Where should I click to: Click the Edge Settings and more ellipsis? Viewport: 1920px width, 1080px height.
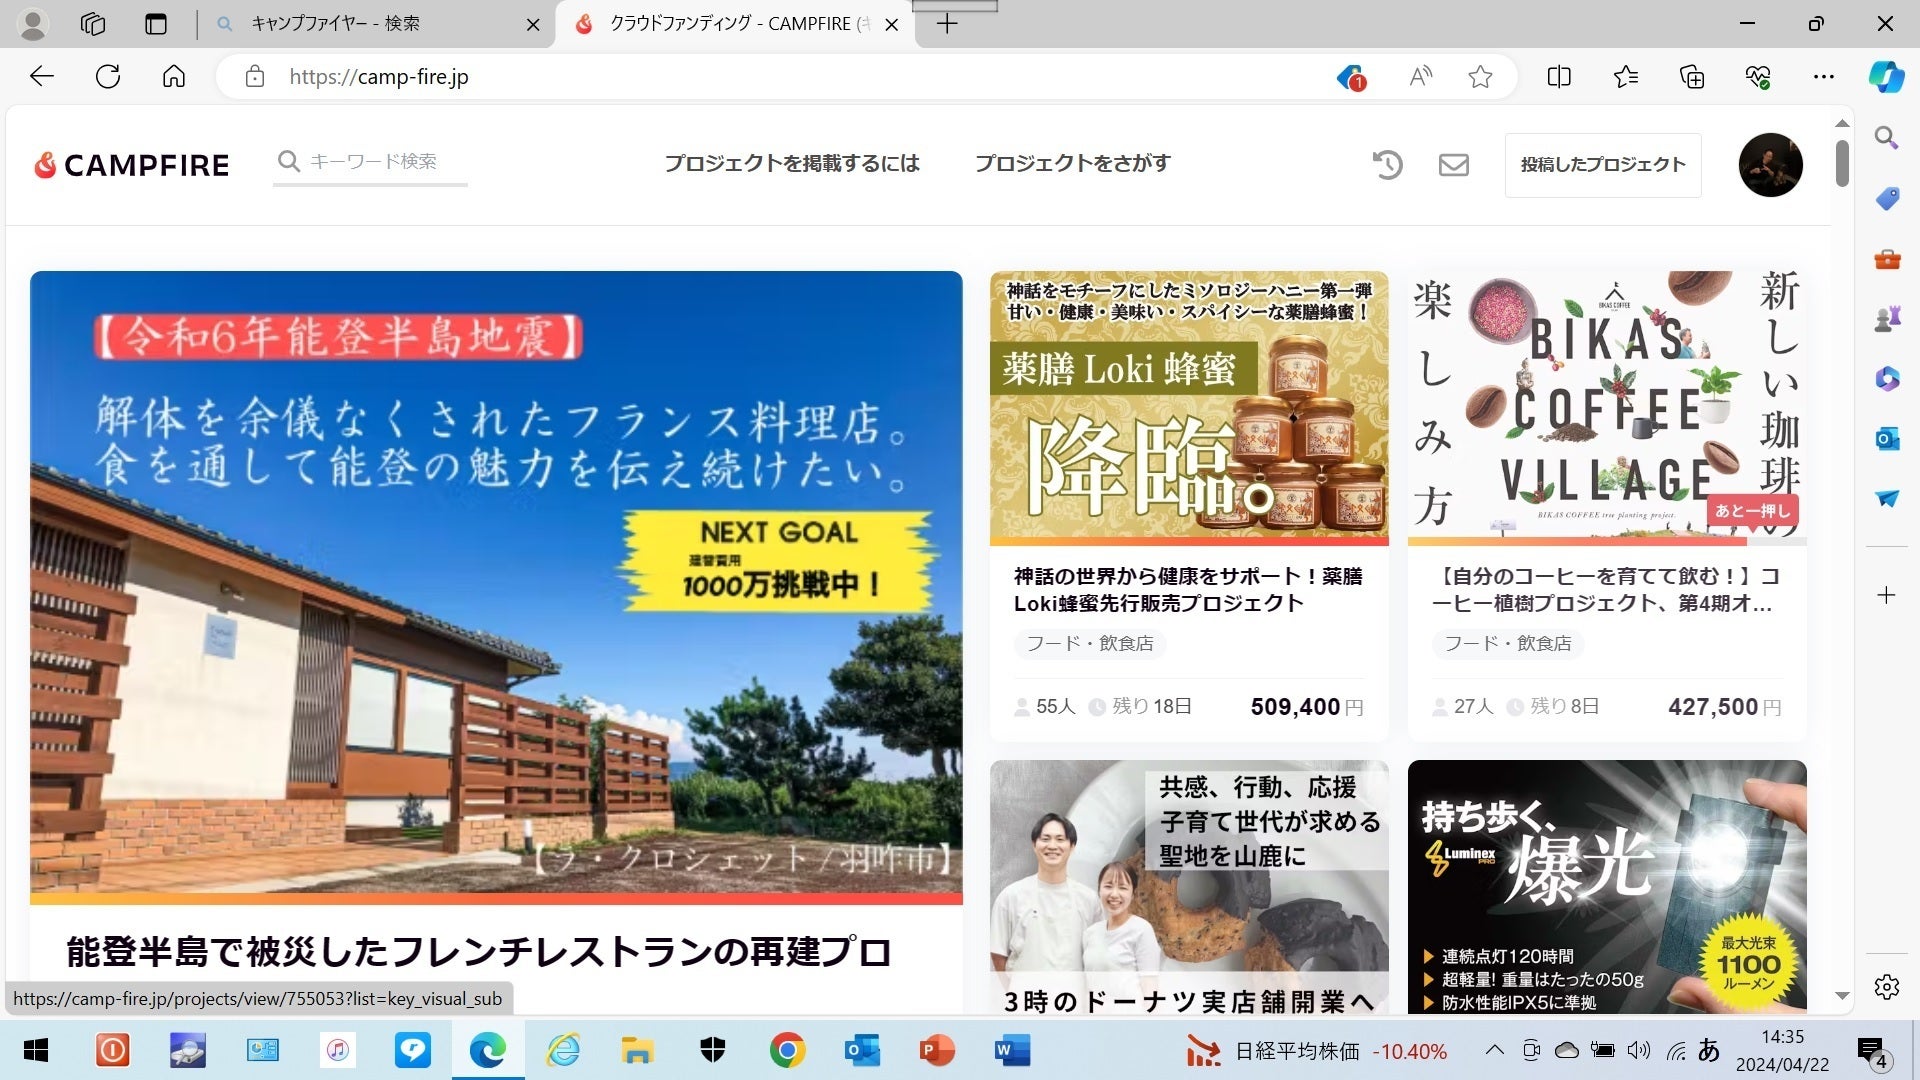1823,77
